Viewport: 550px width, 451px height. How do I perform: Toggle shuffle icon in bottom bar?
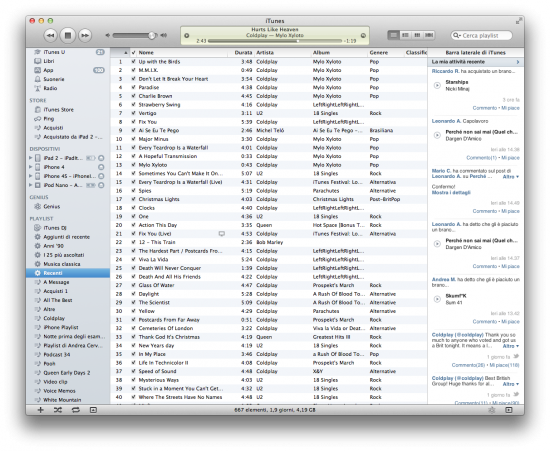pyautogui.click(x=58, y=410)
